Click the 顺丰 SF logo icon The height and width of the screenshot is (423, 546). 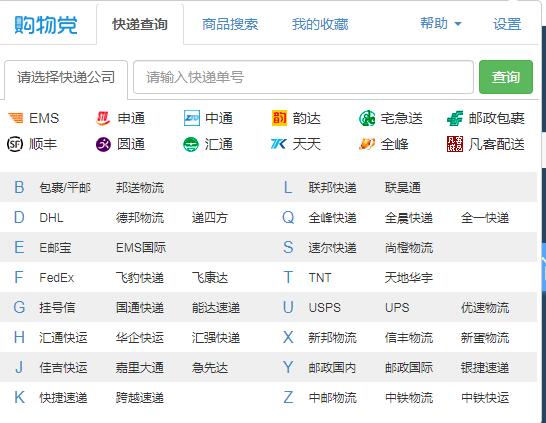(x=15, y=144)
